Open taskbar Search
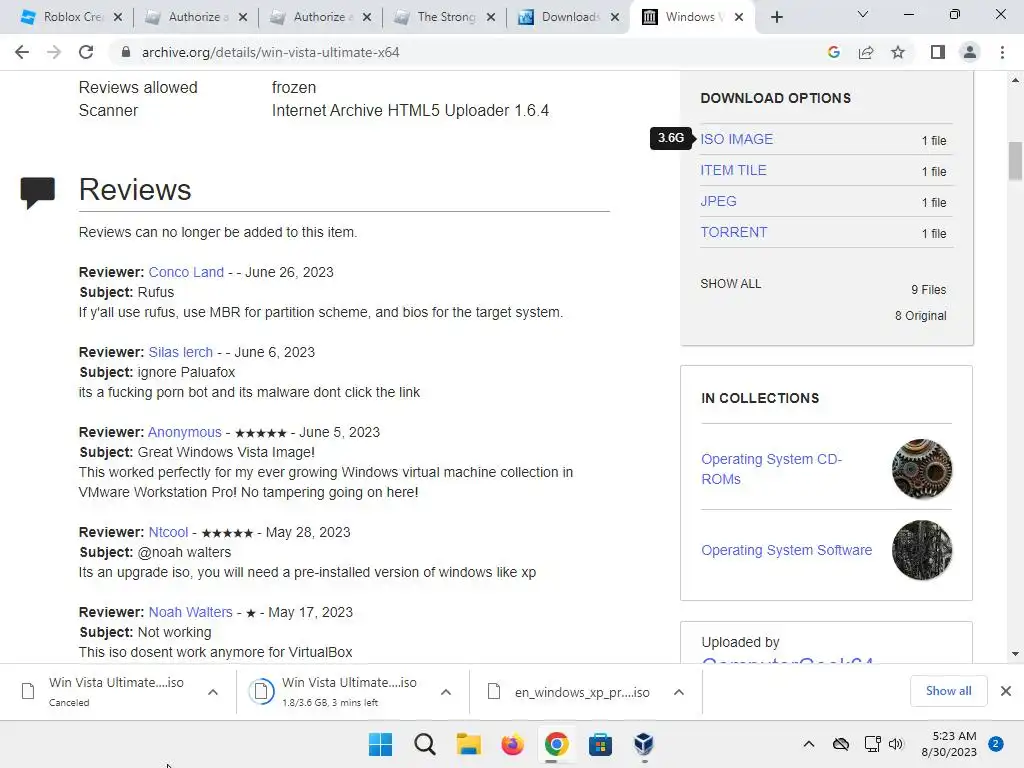 pyautogui.click(x=424, y=744)
